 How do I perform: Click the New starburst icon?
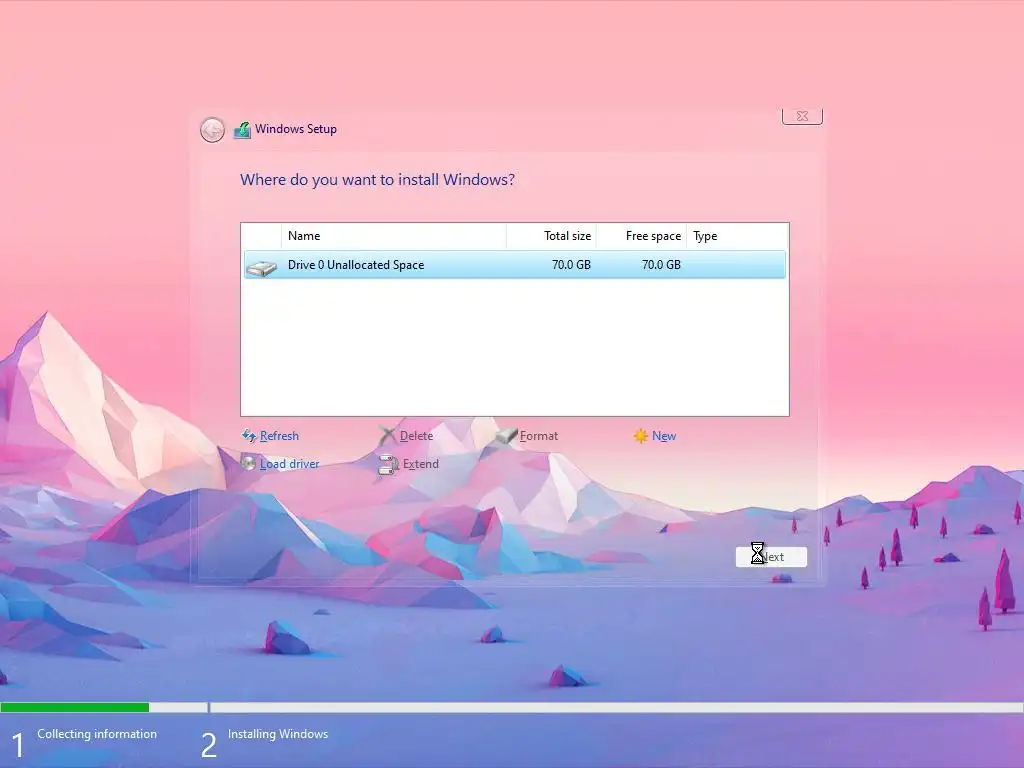pos(641,436)
